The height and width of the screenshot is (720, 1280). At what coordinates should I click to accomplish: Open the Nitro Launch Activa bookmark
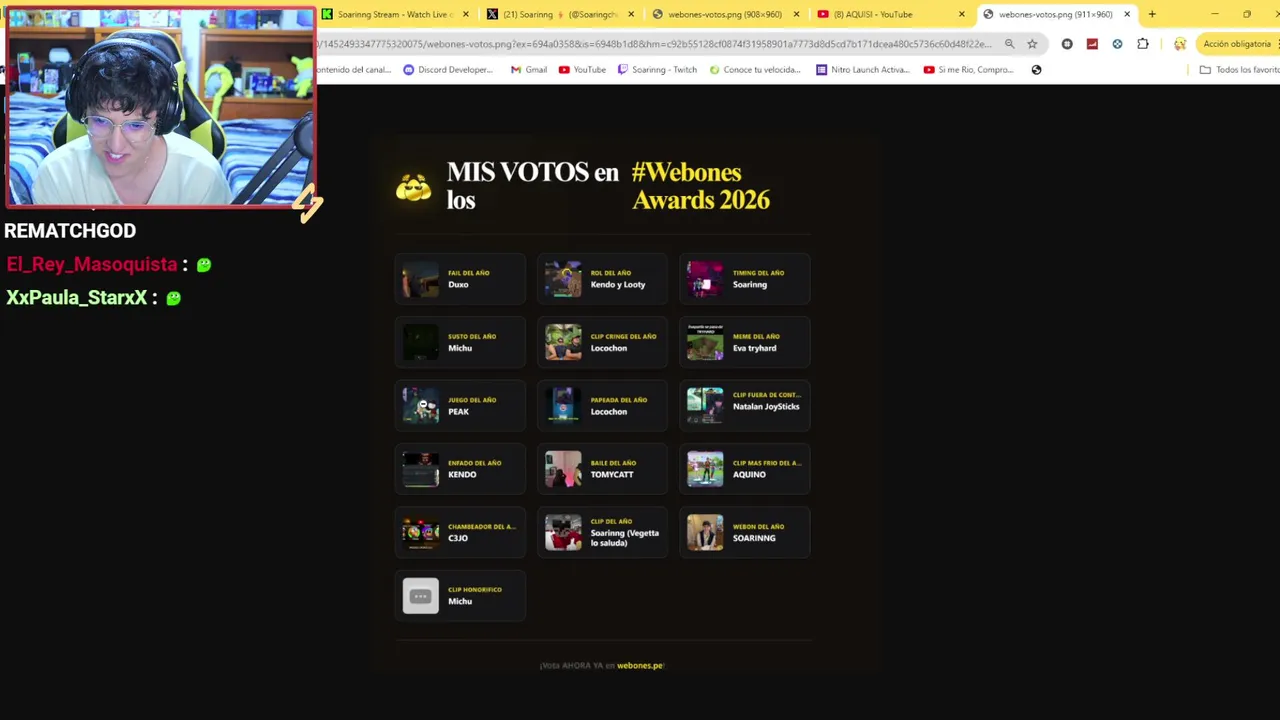[x=863, y=70]
